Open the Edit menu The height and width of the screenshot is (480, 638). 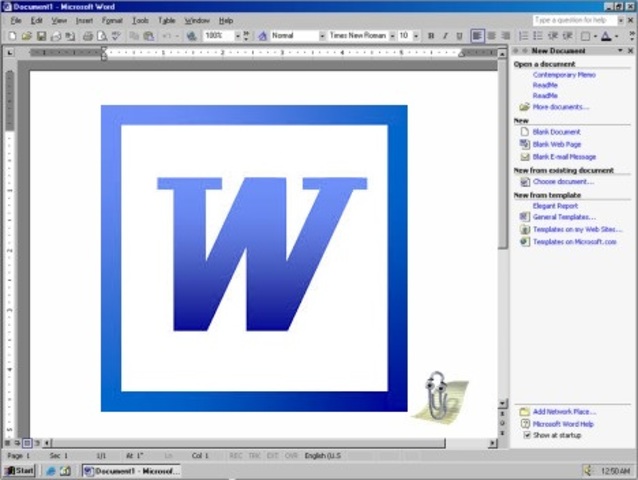(37, 20)
